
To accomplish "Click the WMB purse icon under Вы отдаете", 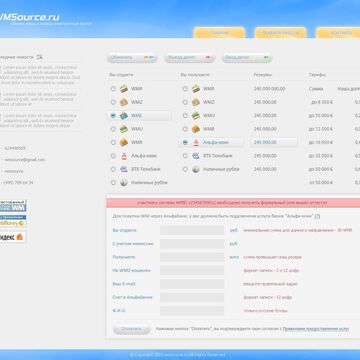I will tap(124, 142).
